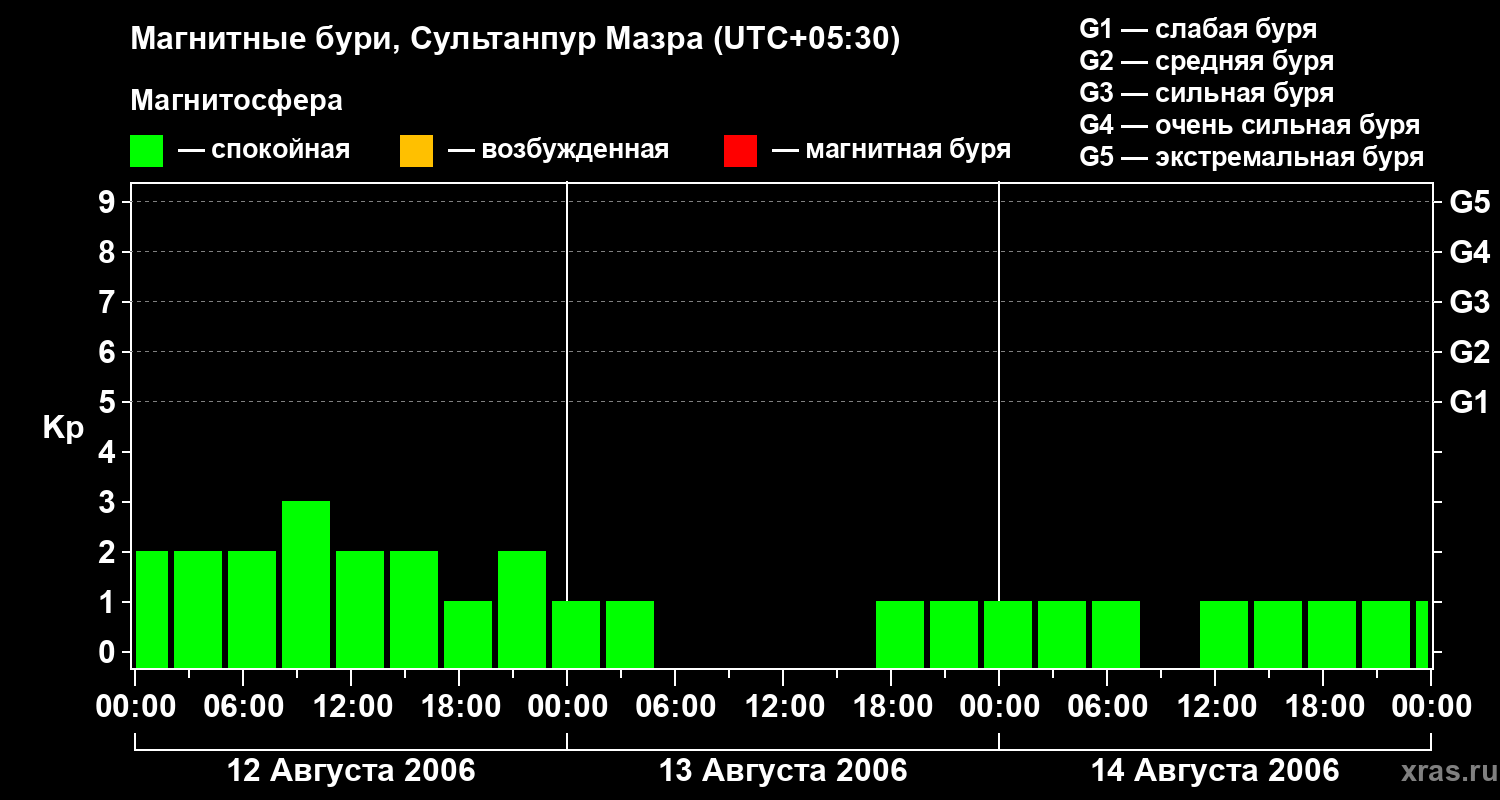Click the right-axis 'G1' level label
The height and width of the screenshot is (800, 1500).
pyautogui.click(x=1469, y=402)
